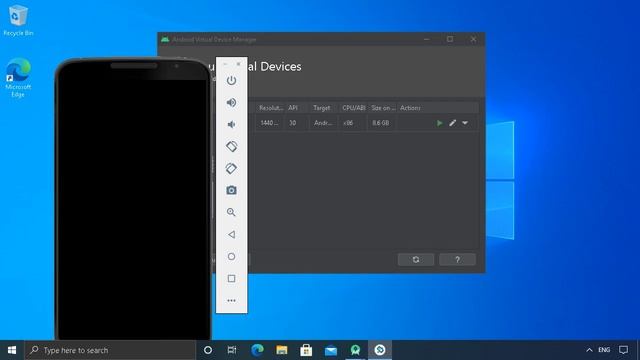Switch to the emulator taskbar icon

(380, 350)
